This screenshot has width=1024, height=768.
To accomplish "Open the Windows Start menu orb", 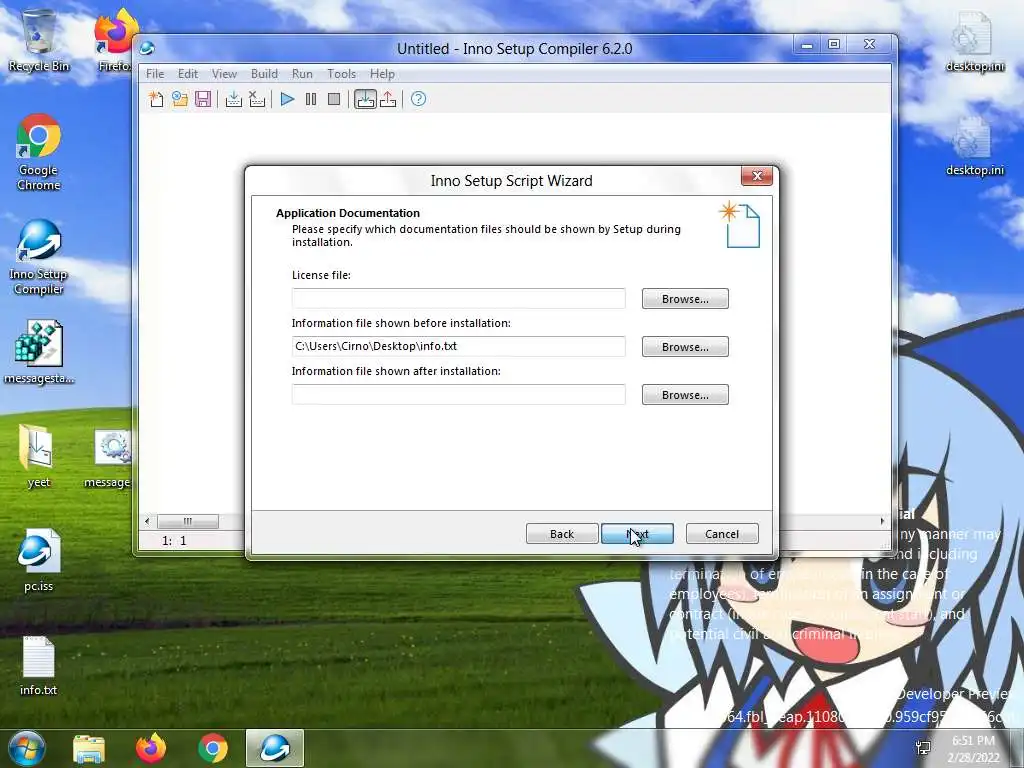I will 25,748.
